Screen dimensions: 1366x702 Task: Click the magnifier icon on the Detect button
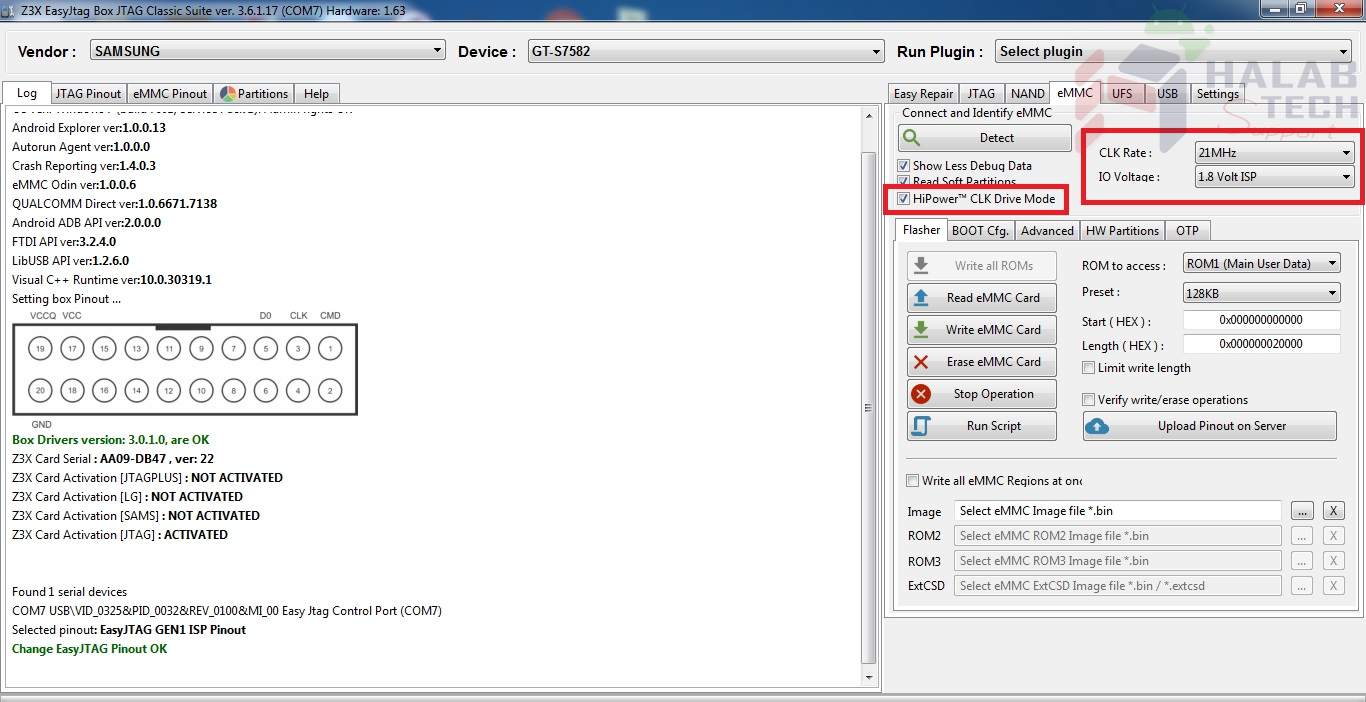(x=912, y=138)
